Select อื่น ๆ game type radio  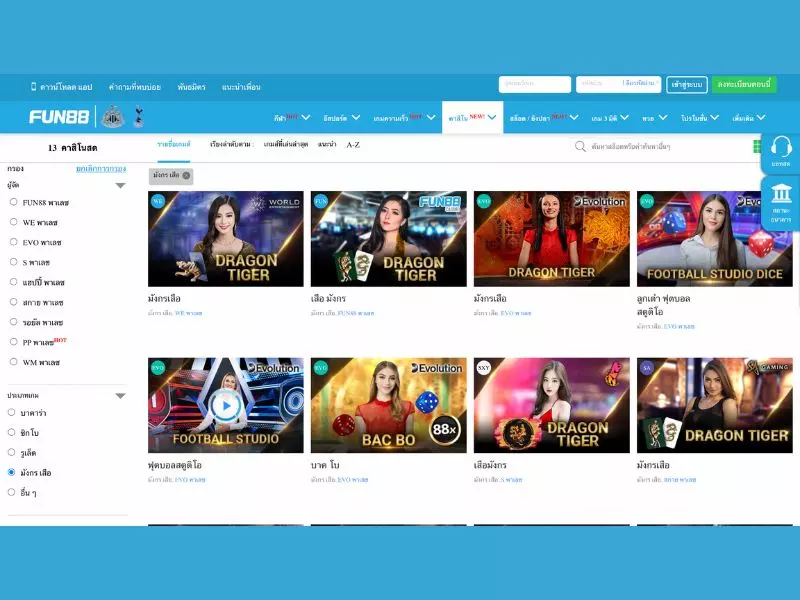[x=11, y=492]
